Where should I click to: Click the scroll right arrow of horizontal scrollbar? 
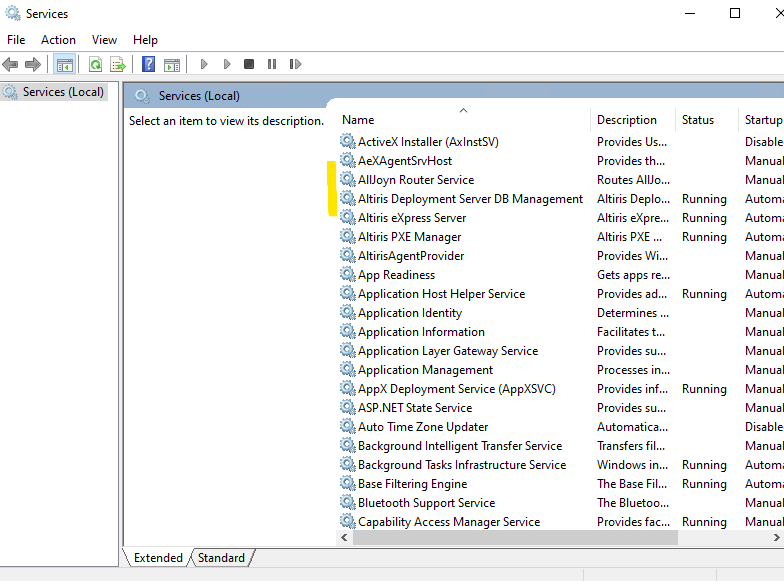[x=776, y=538]
